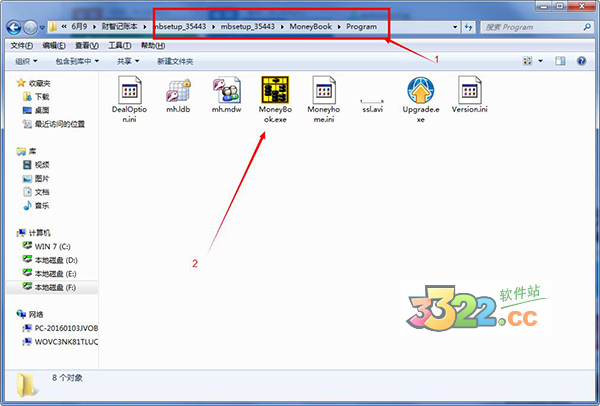Viewport: 600px width, 406px height.
Task: Click the Program breadcrumb segment
Action: 362,27
